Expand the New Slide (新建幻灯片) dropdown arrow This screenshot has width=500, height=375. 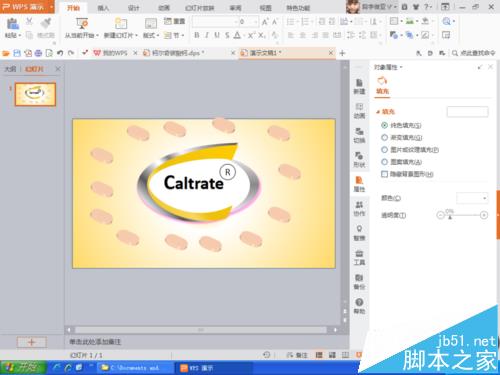pos(136,35)
